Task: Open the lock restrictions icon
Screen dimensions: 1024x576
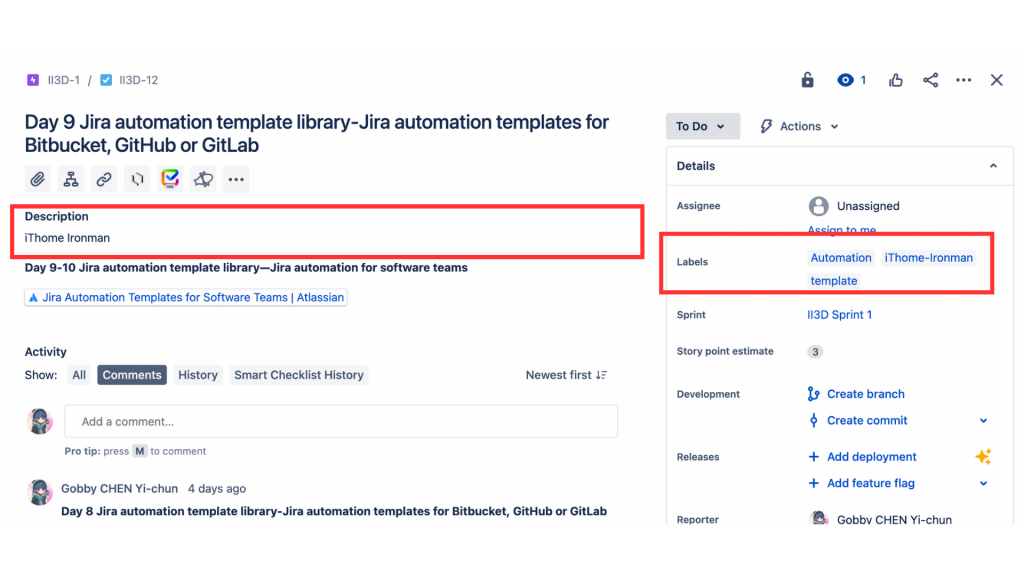Action: 807,80
